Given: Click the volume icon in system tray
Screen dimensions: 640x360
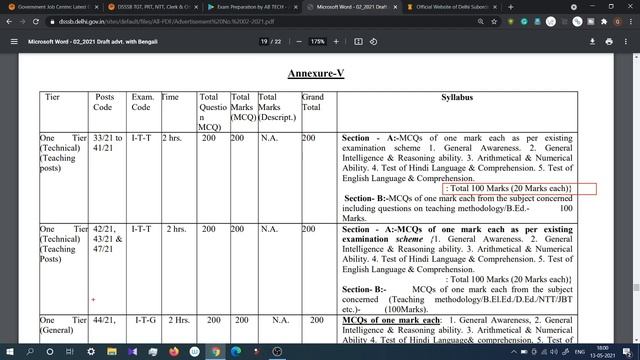Looking at the screenshot, I should (x=553, y=351).
